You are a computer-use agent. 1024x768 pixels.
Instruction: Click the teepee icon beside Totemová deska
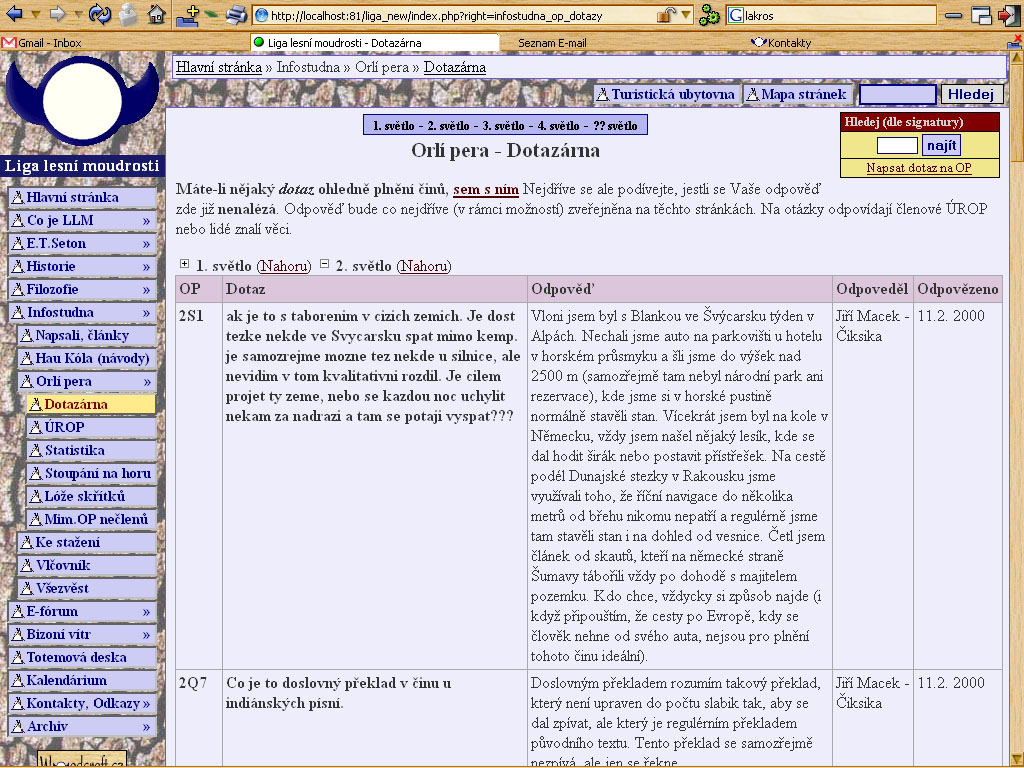(18, 658)
